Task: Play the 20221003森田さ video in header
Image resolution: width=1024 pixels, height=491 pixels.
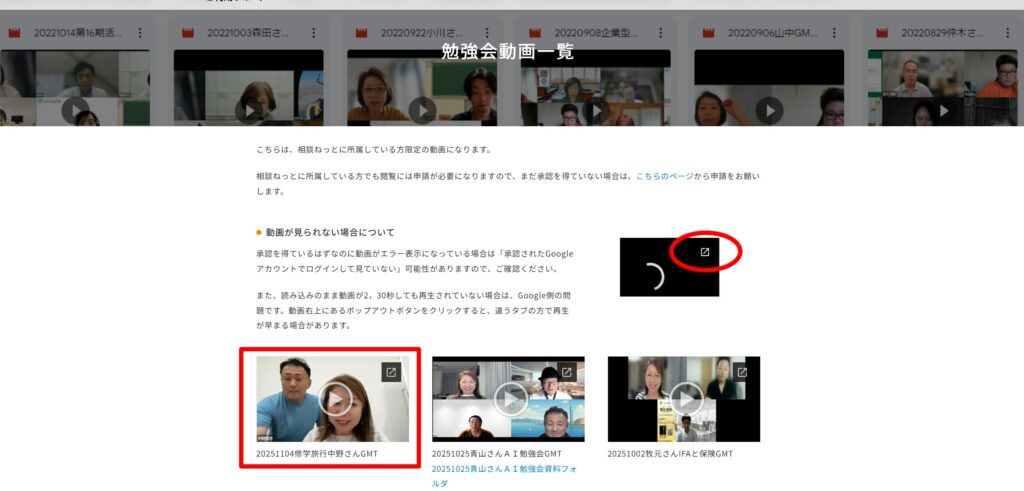Action: 249,110
